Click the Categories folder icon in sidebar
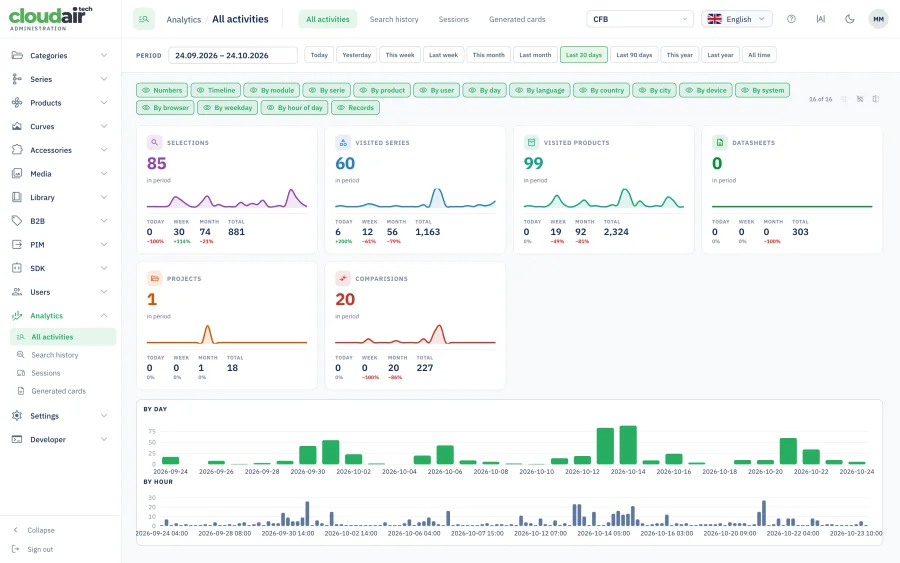Viewport: 900px width, 563px height. pyautogui.click(x=17, y=55)
